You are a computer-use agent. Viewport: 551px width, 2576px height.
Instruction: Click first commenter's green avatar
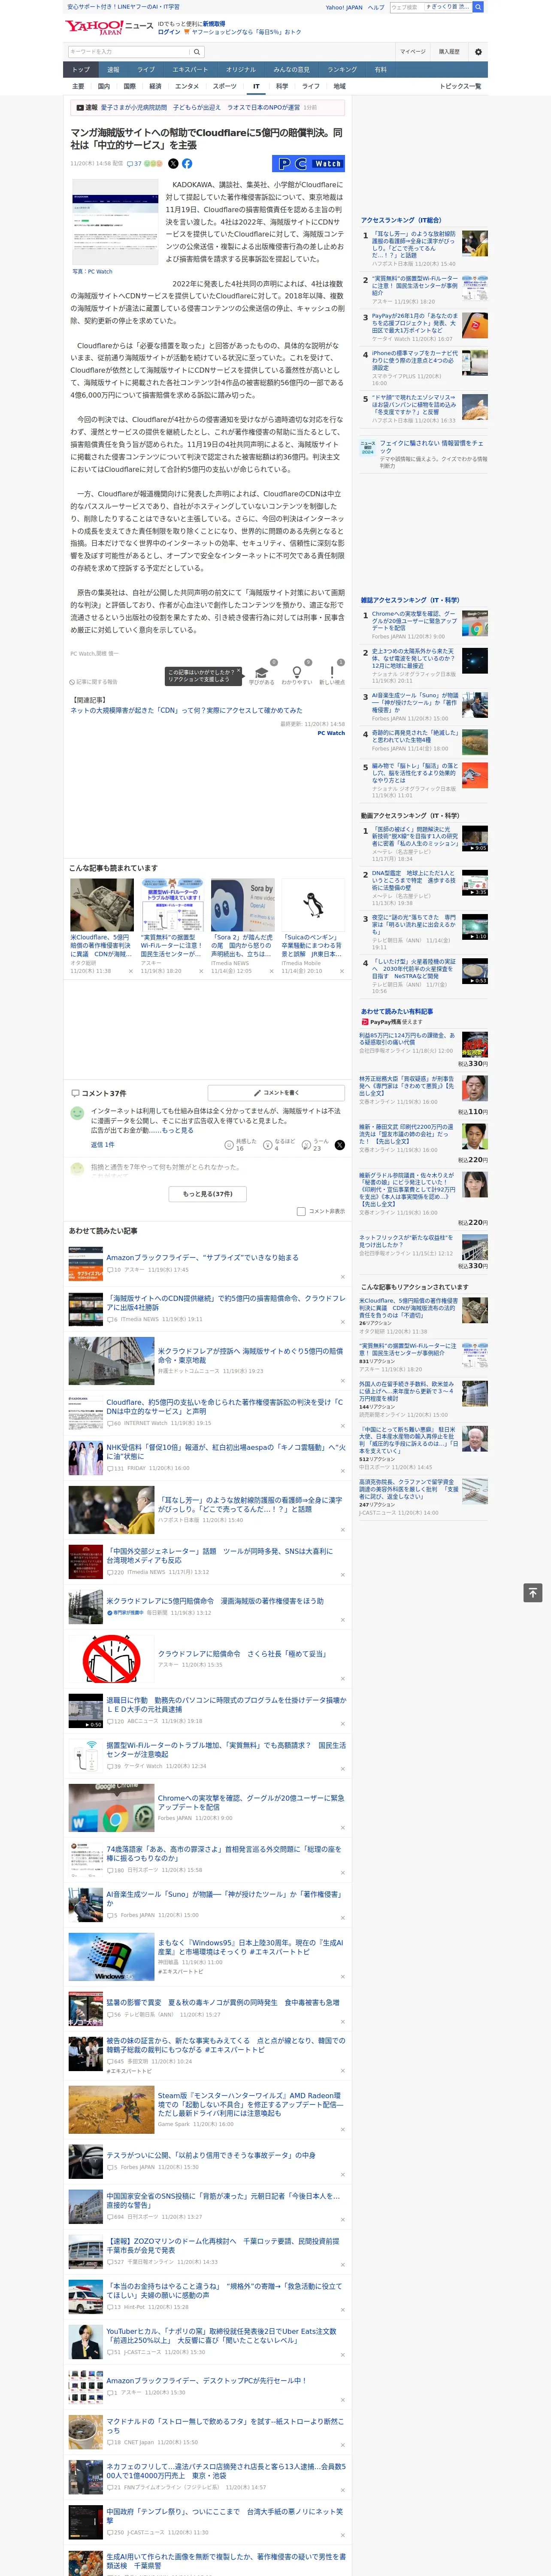pos(77,1113)
